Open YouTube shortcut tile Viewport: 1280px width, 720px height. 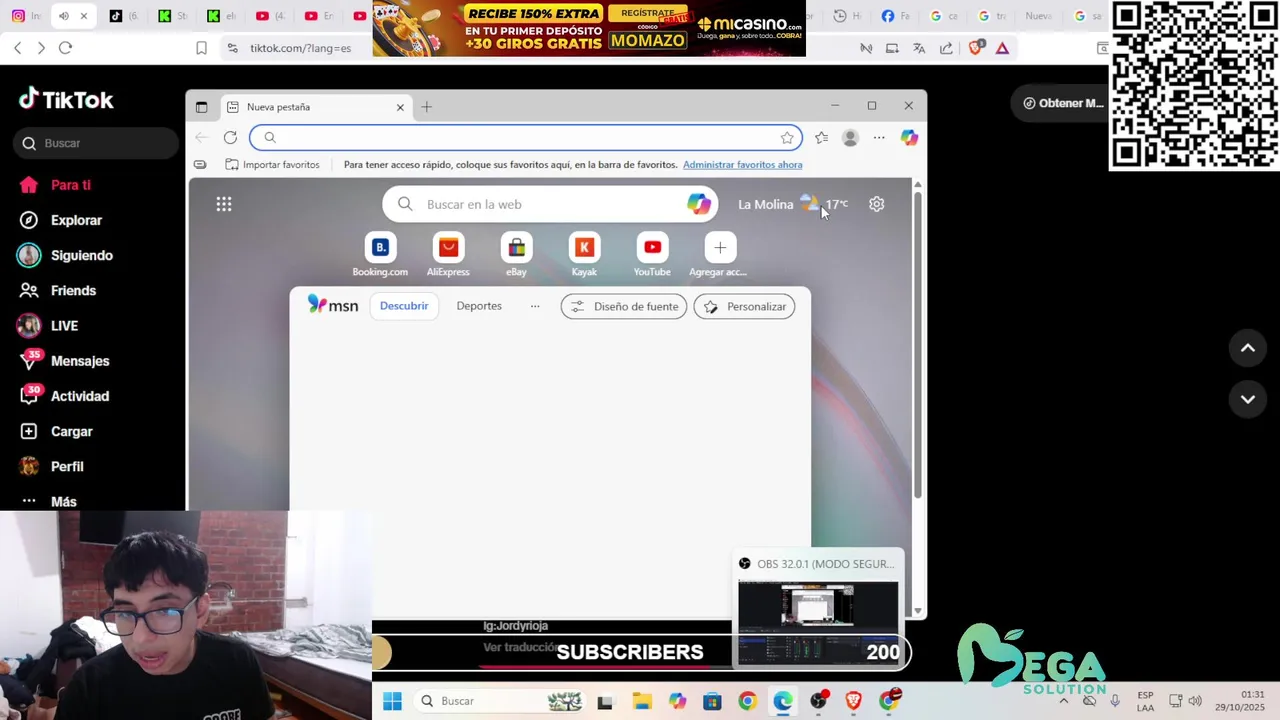[652, 256]
